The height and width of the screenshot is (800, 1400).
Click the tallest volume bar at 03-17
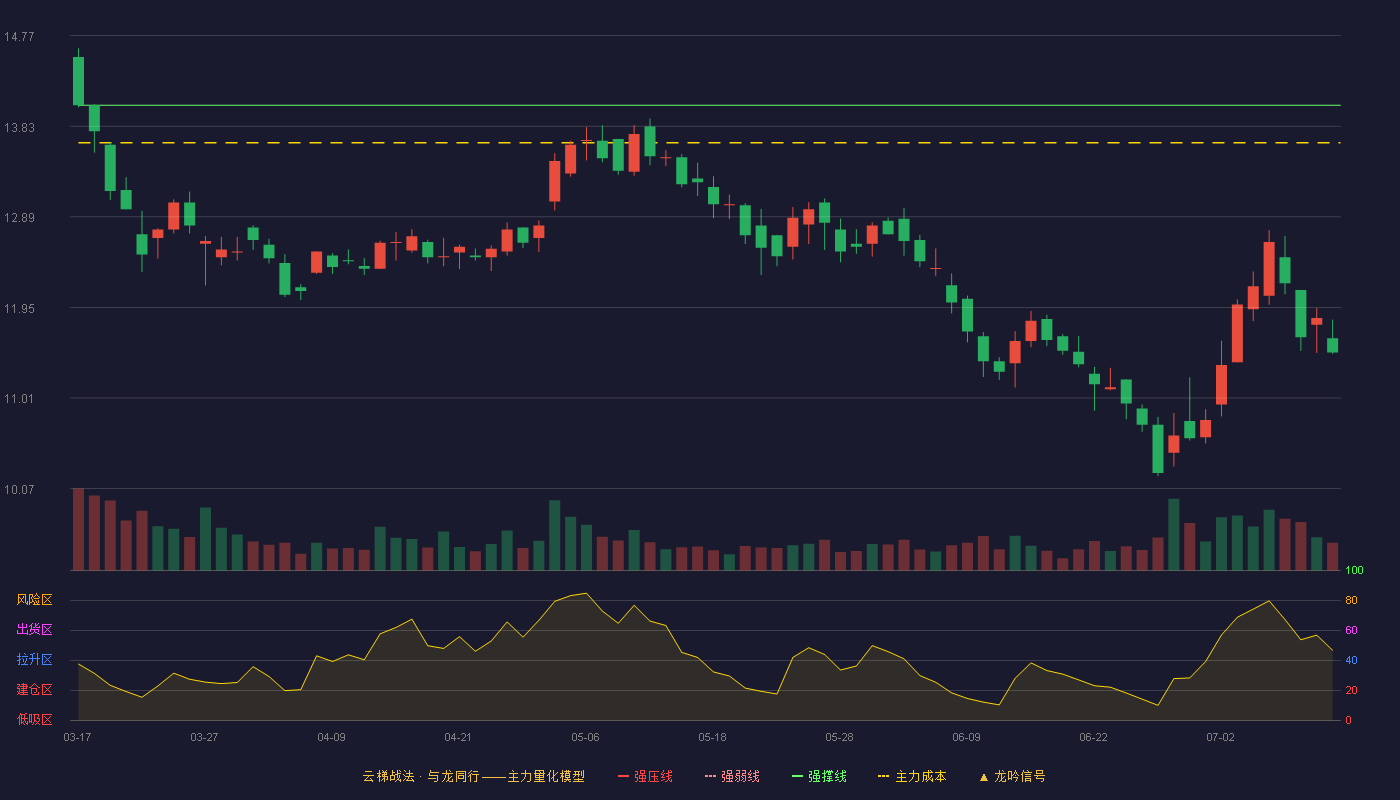[x=78, y=529]
